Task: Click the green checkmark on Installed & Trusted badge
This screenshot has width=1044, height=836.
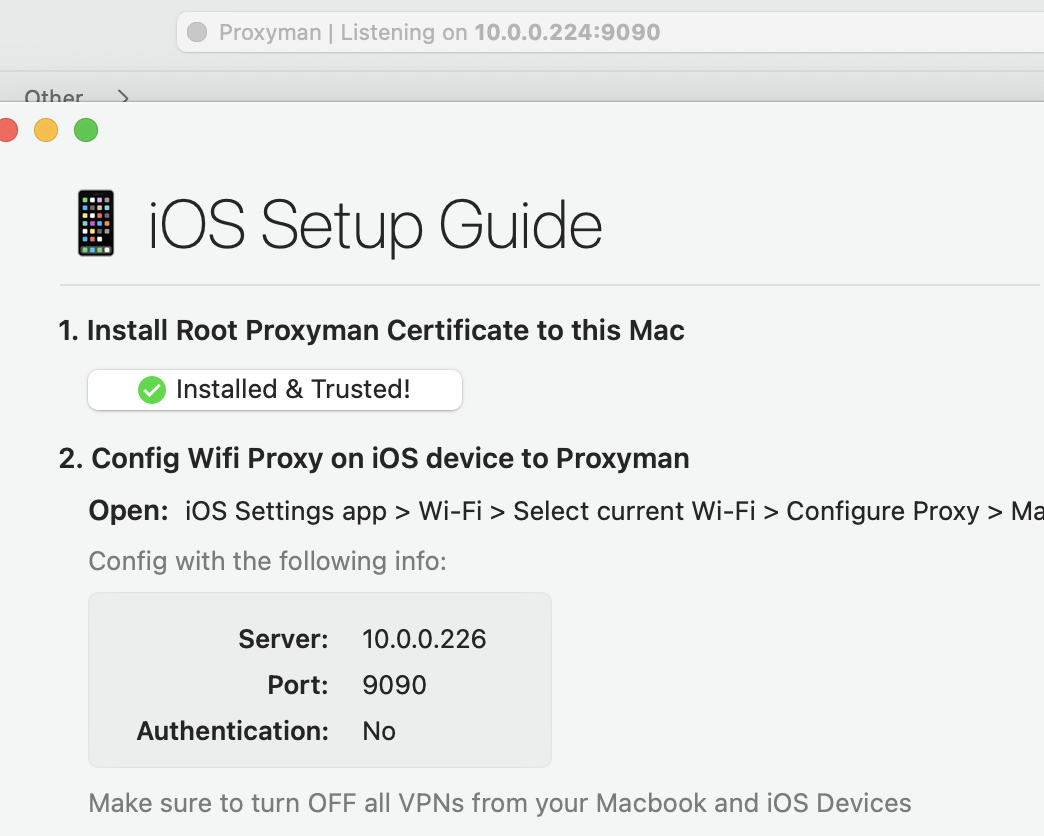Action: [x=152, y=390]
